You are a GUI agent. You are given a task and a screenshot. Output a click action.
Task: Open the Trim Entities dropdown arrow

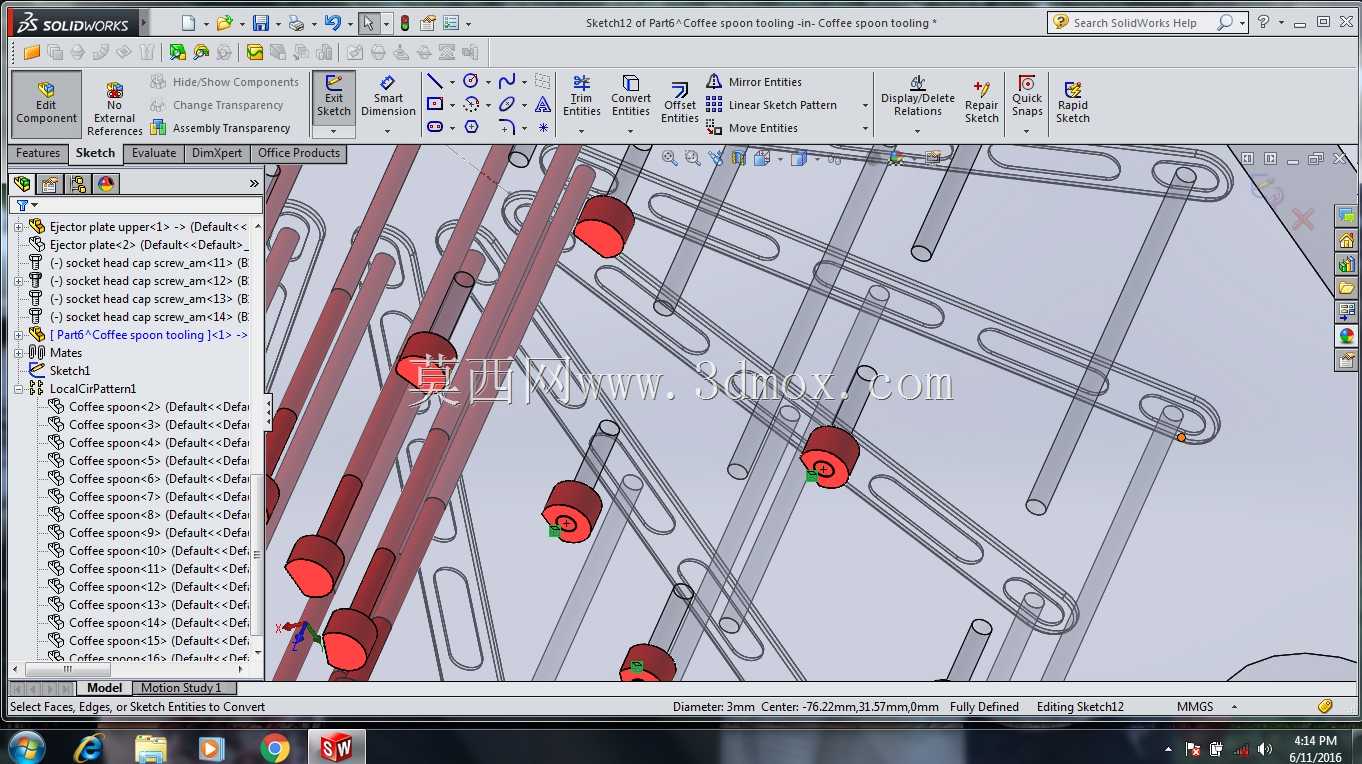(x=581, y=131)
